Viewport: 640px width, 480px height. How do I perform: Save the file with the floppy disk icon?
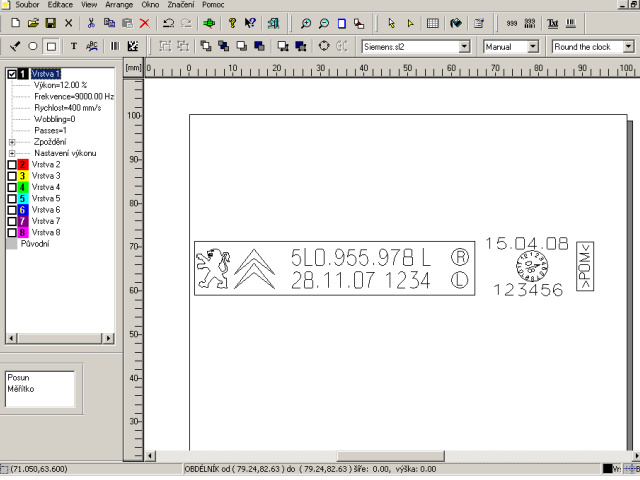(51, 23)
